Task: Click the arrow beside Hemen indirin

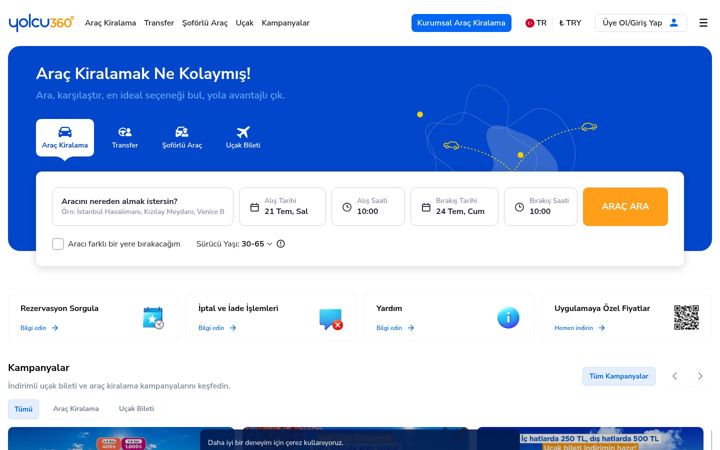Action: 602,328
